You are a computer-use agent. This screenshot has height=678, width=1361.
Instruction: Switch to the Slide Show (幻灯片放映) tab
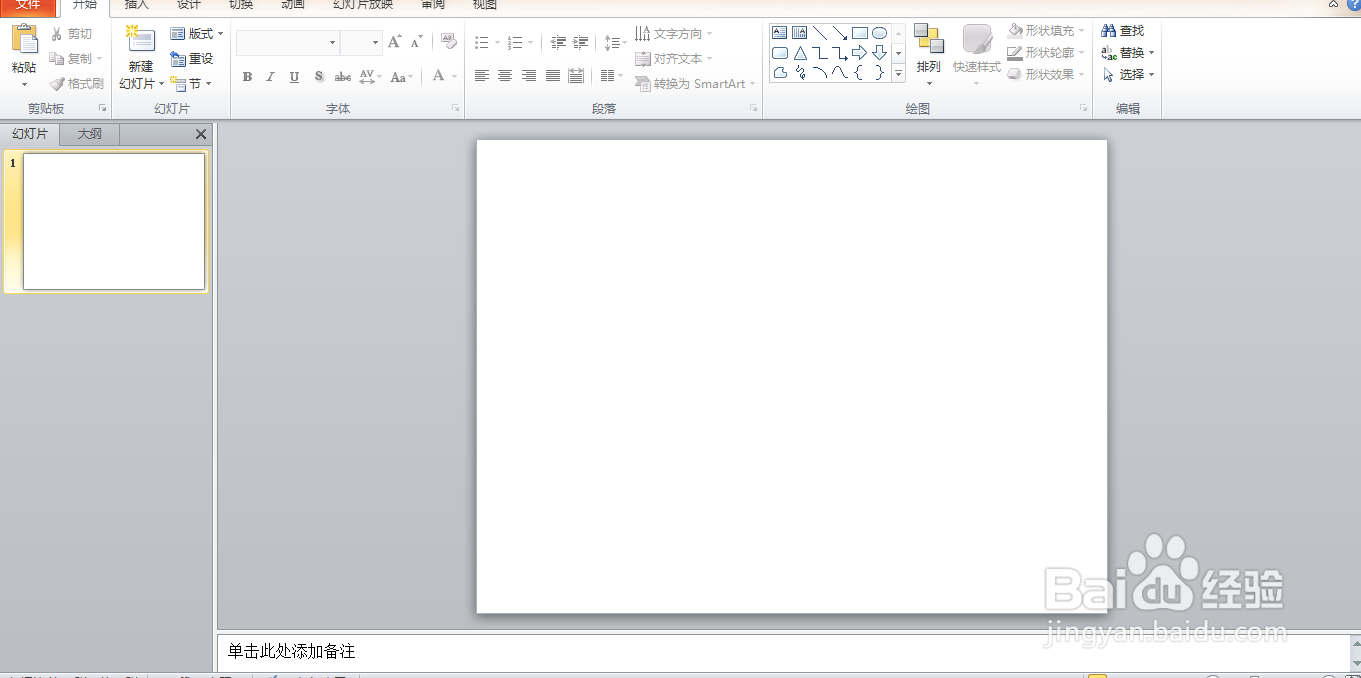click(x=363, y=5)
